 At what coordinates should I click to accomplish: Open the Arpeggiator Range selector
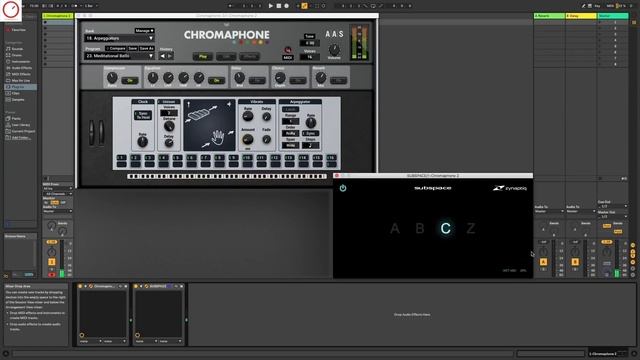[291, 121]
